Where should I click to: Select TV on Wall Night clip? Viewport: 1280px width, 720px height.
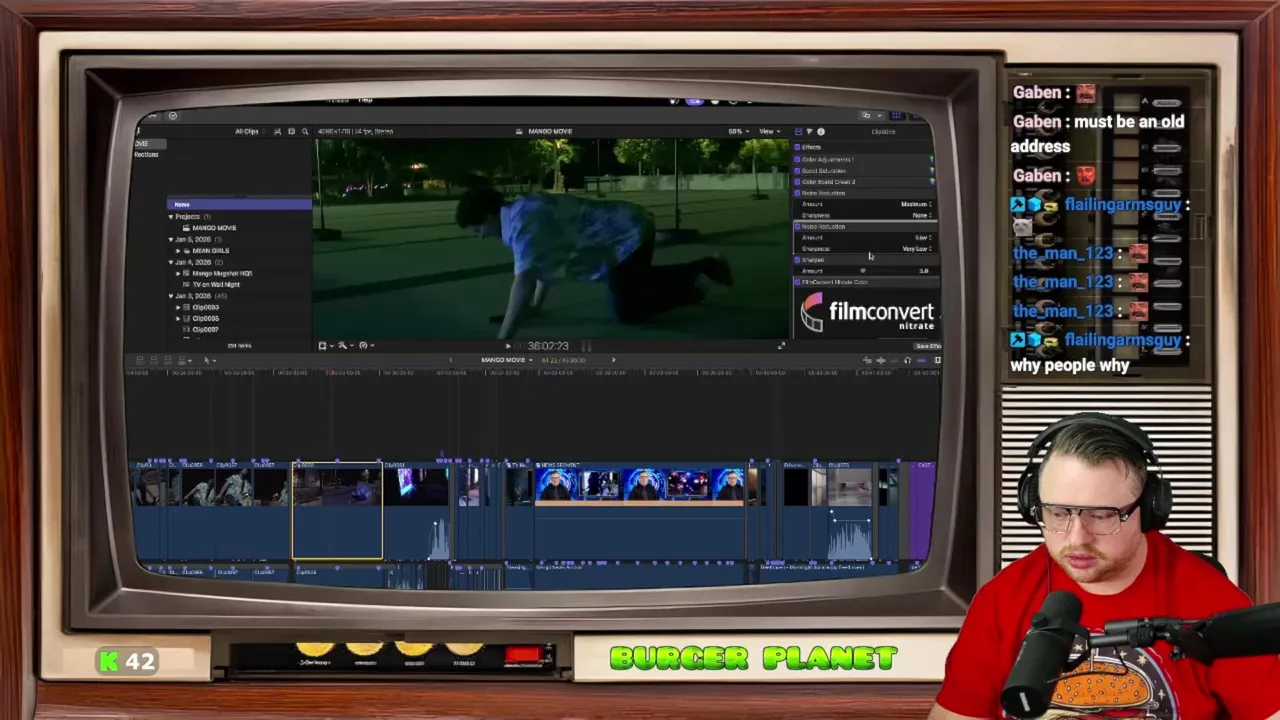(x=216, y=285)
